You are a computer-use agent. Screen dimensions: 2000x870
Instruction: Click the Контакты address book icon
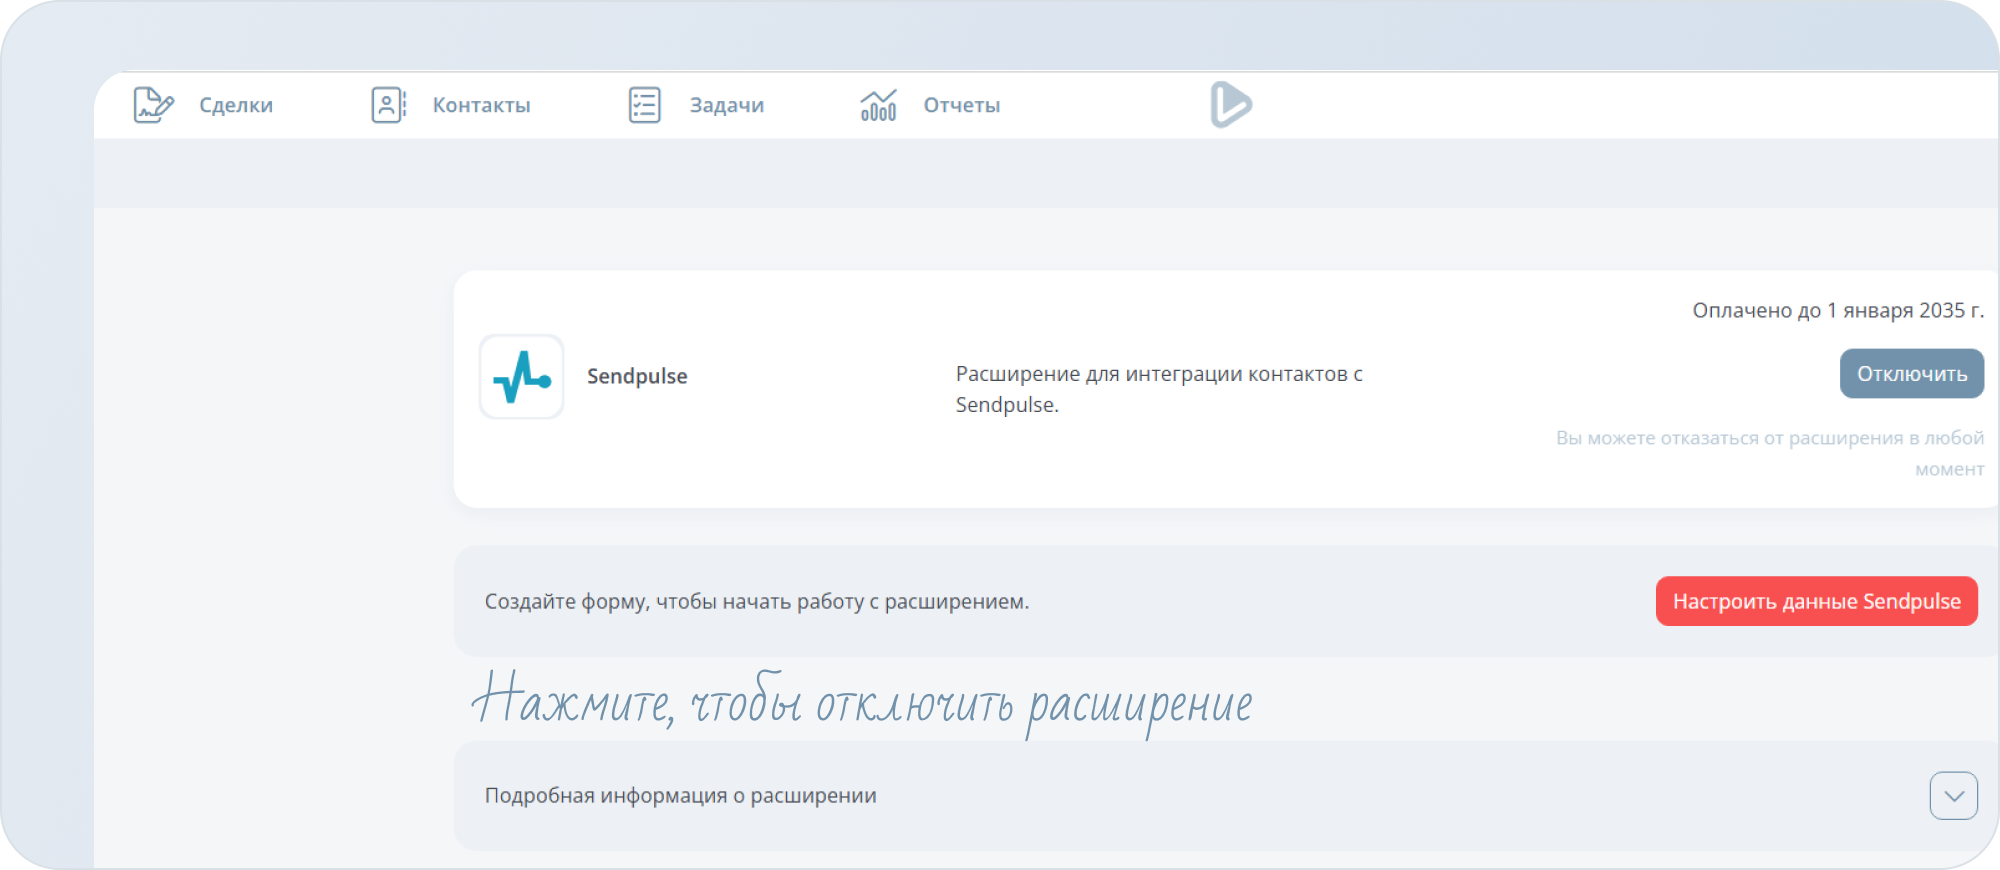pyautogui.click(x=388, y=105)
